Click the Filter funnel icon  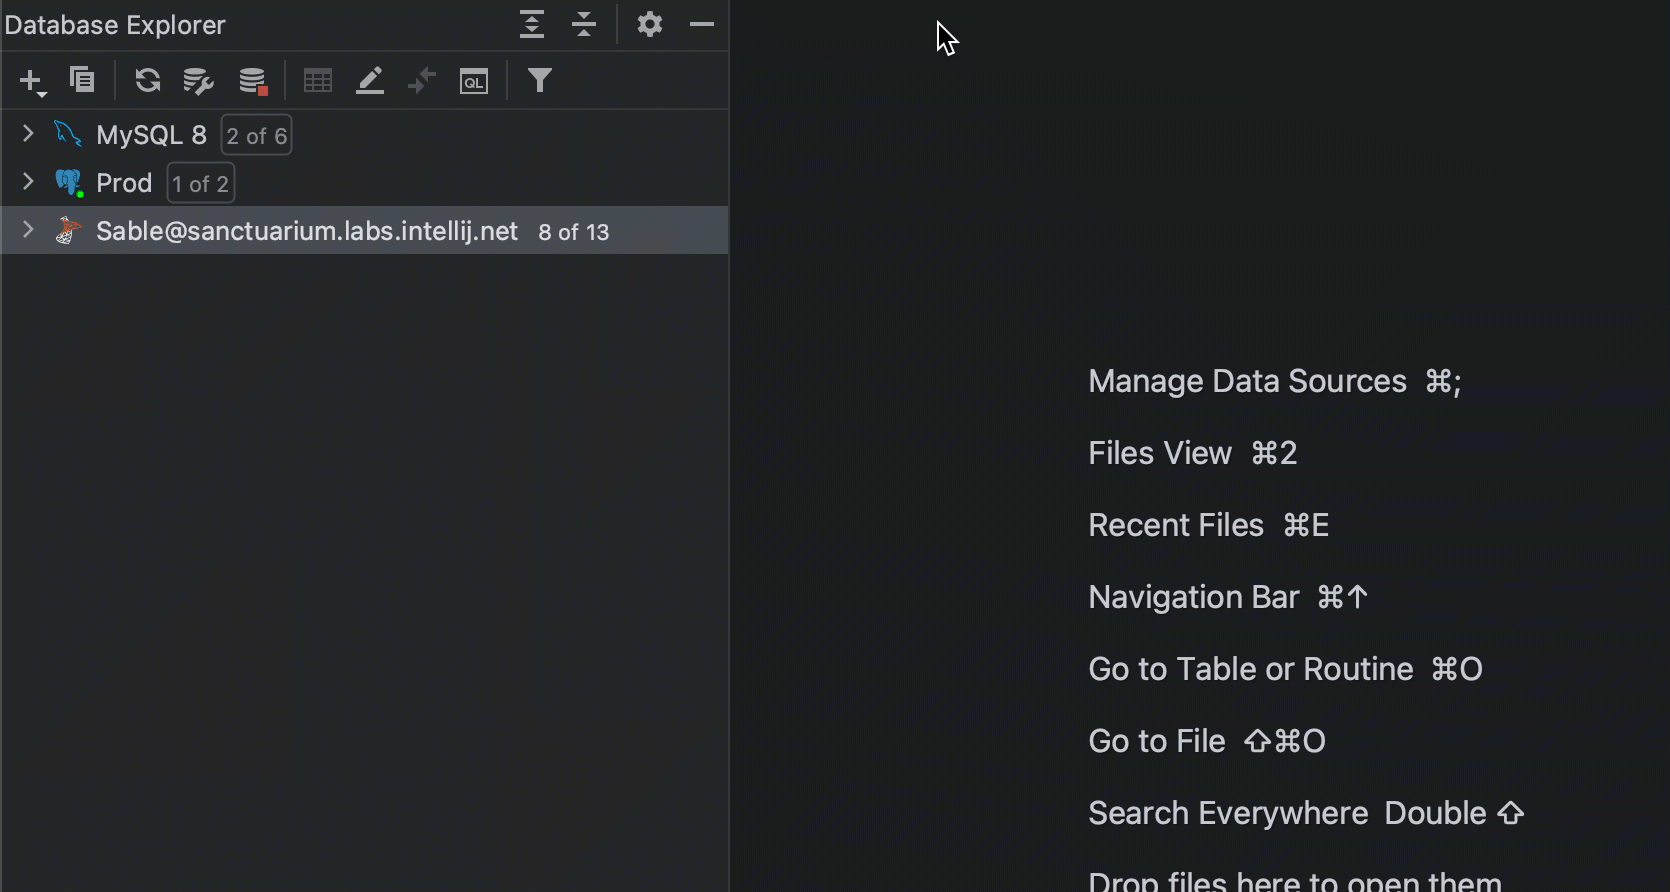(540, 80)
